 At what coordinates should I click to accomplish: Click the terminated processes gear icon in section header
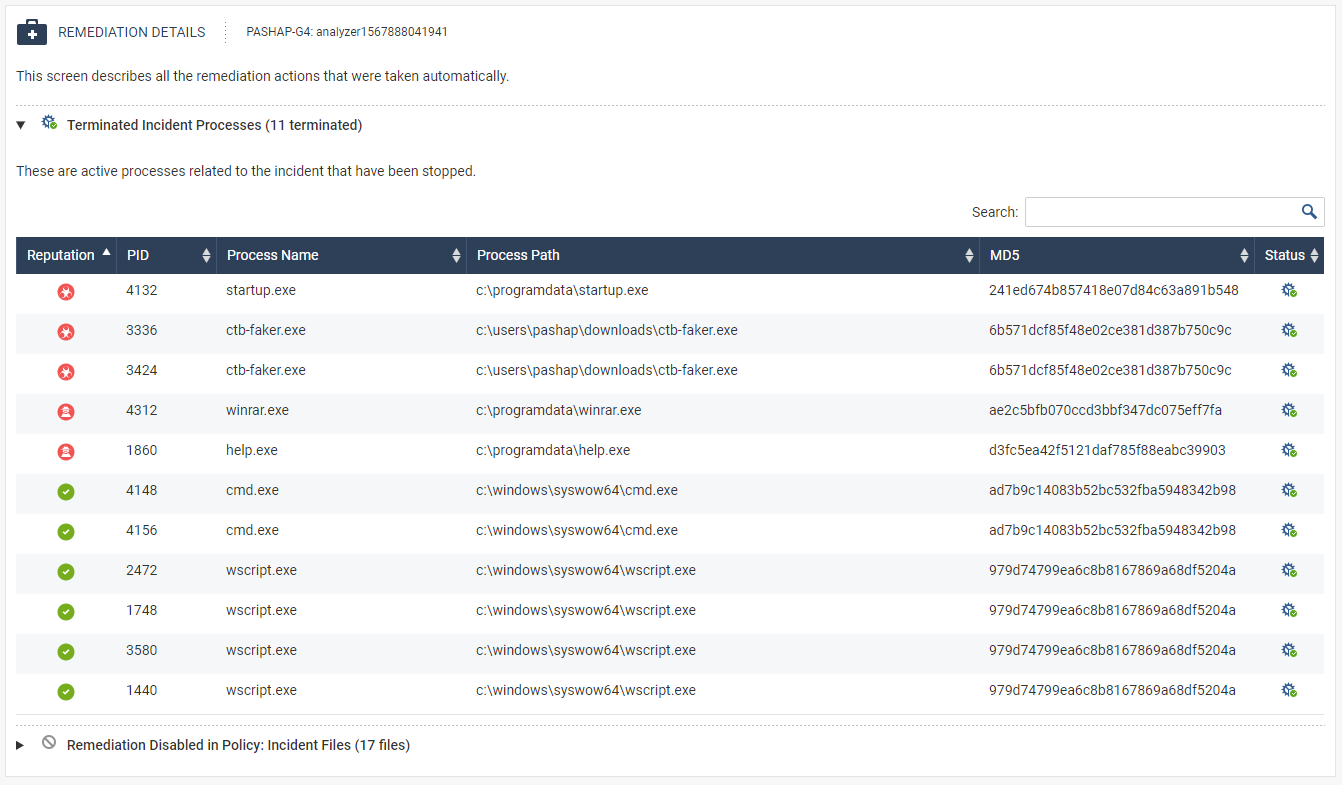click(49, 123)
